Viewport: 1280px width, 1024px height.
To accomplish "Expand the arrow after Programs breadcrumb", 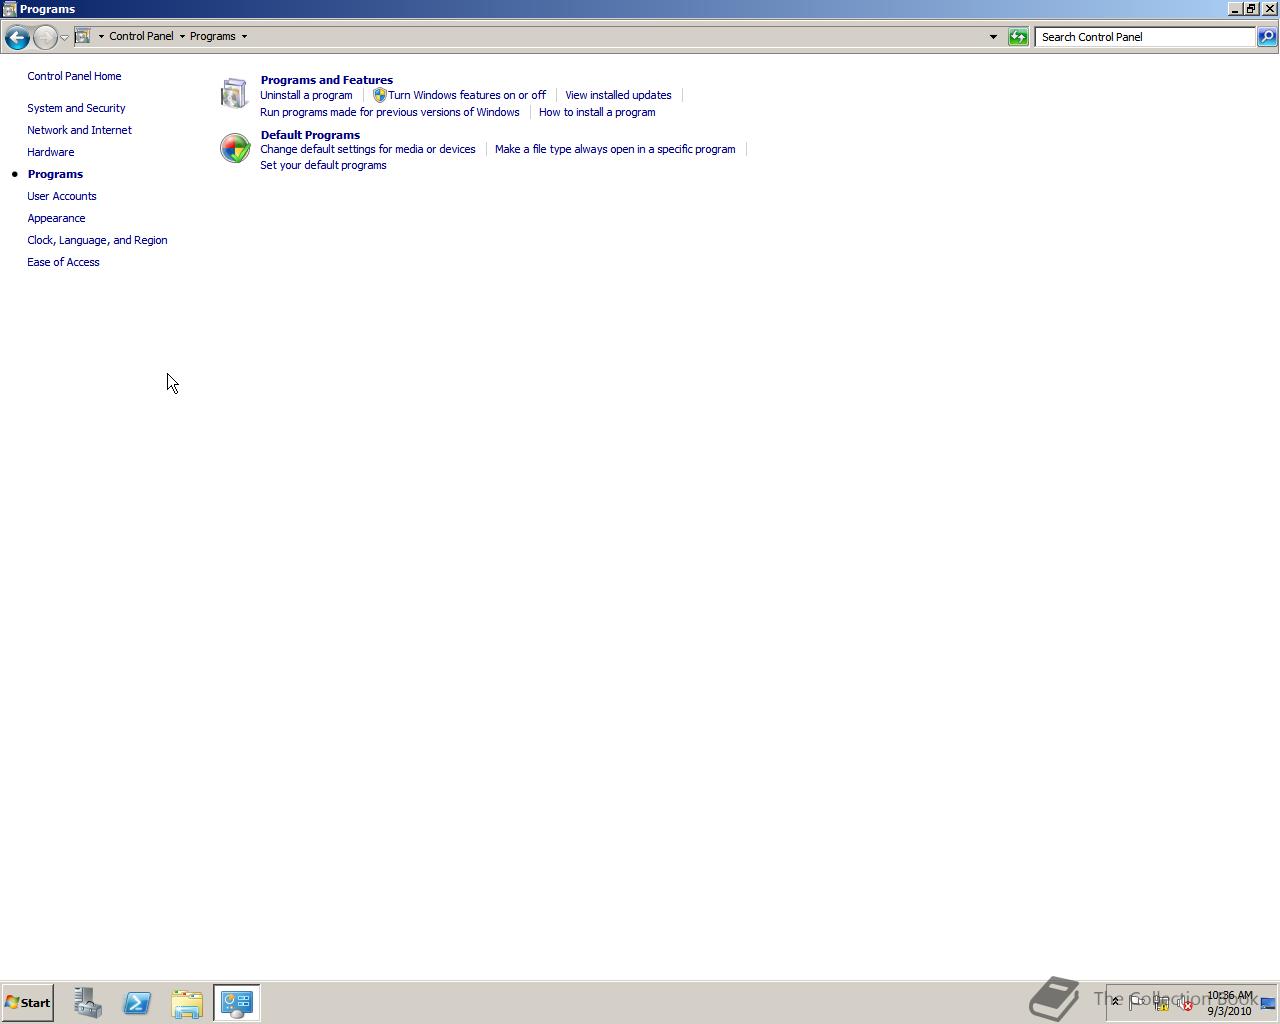I will click(x=244, y=36).
